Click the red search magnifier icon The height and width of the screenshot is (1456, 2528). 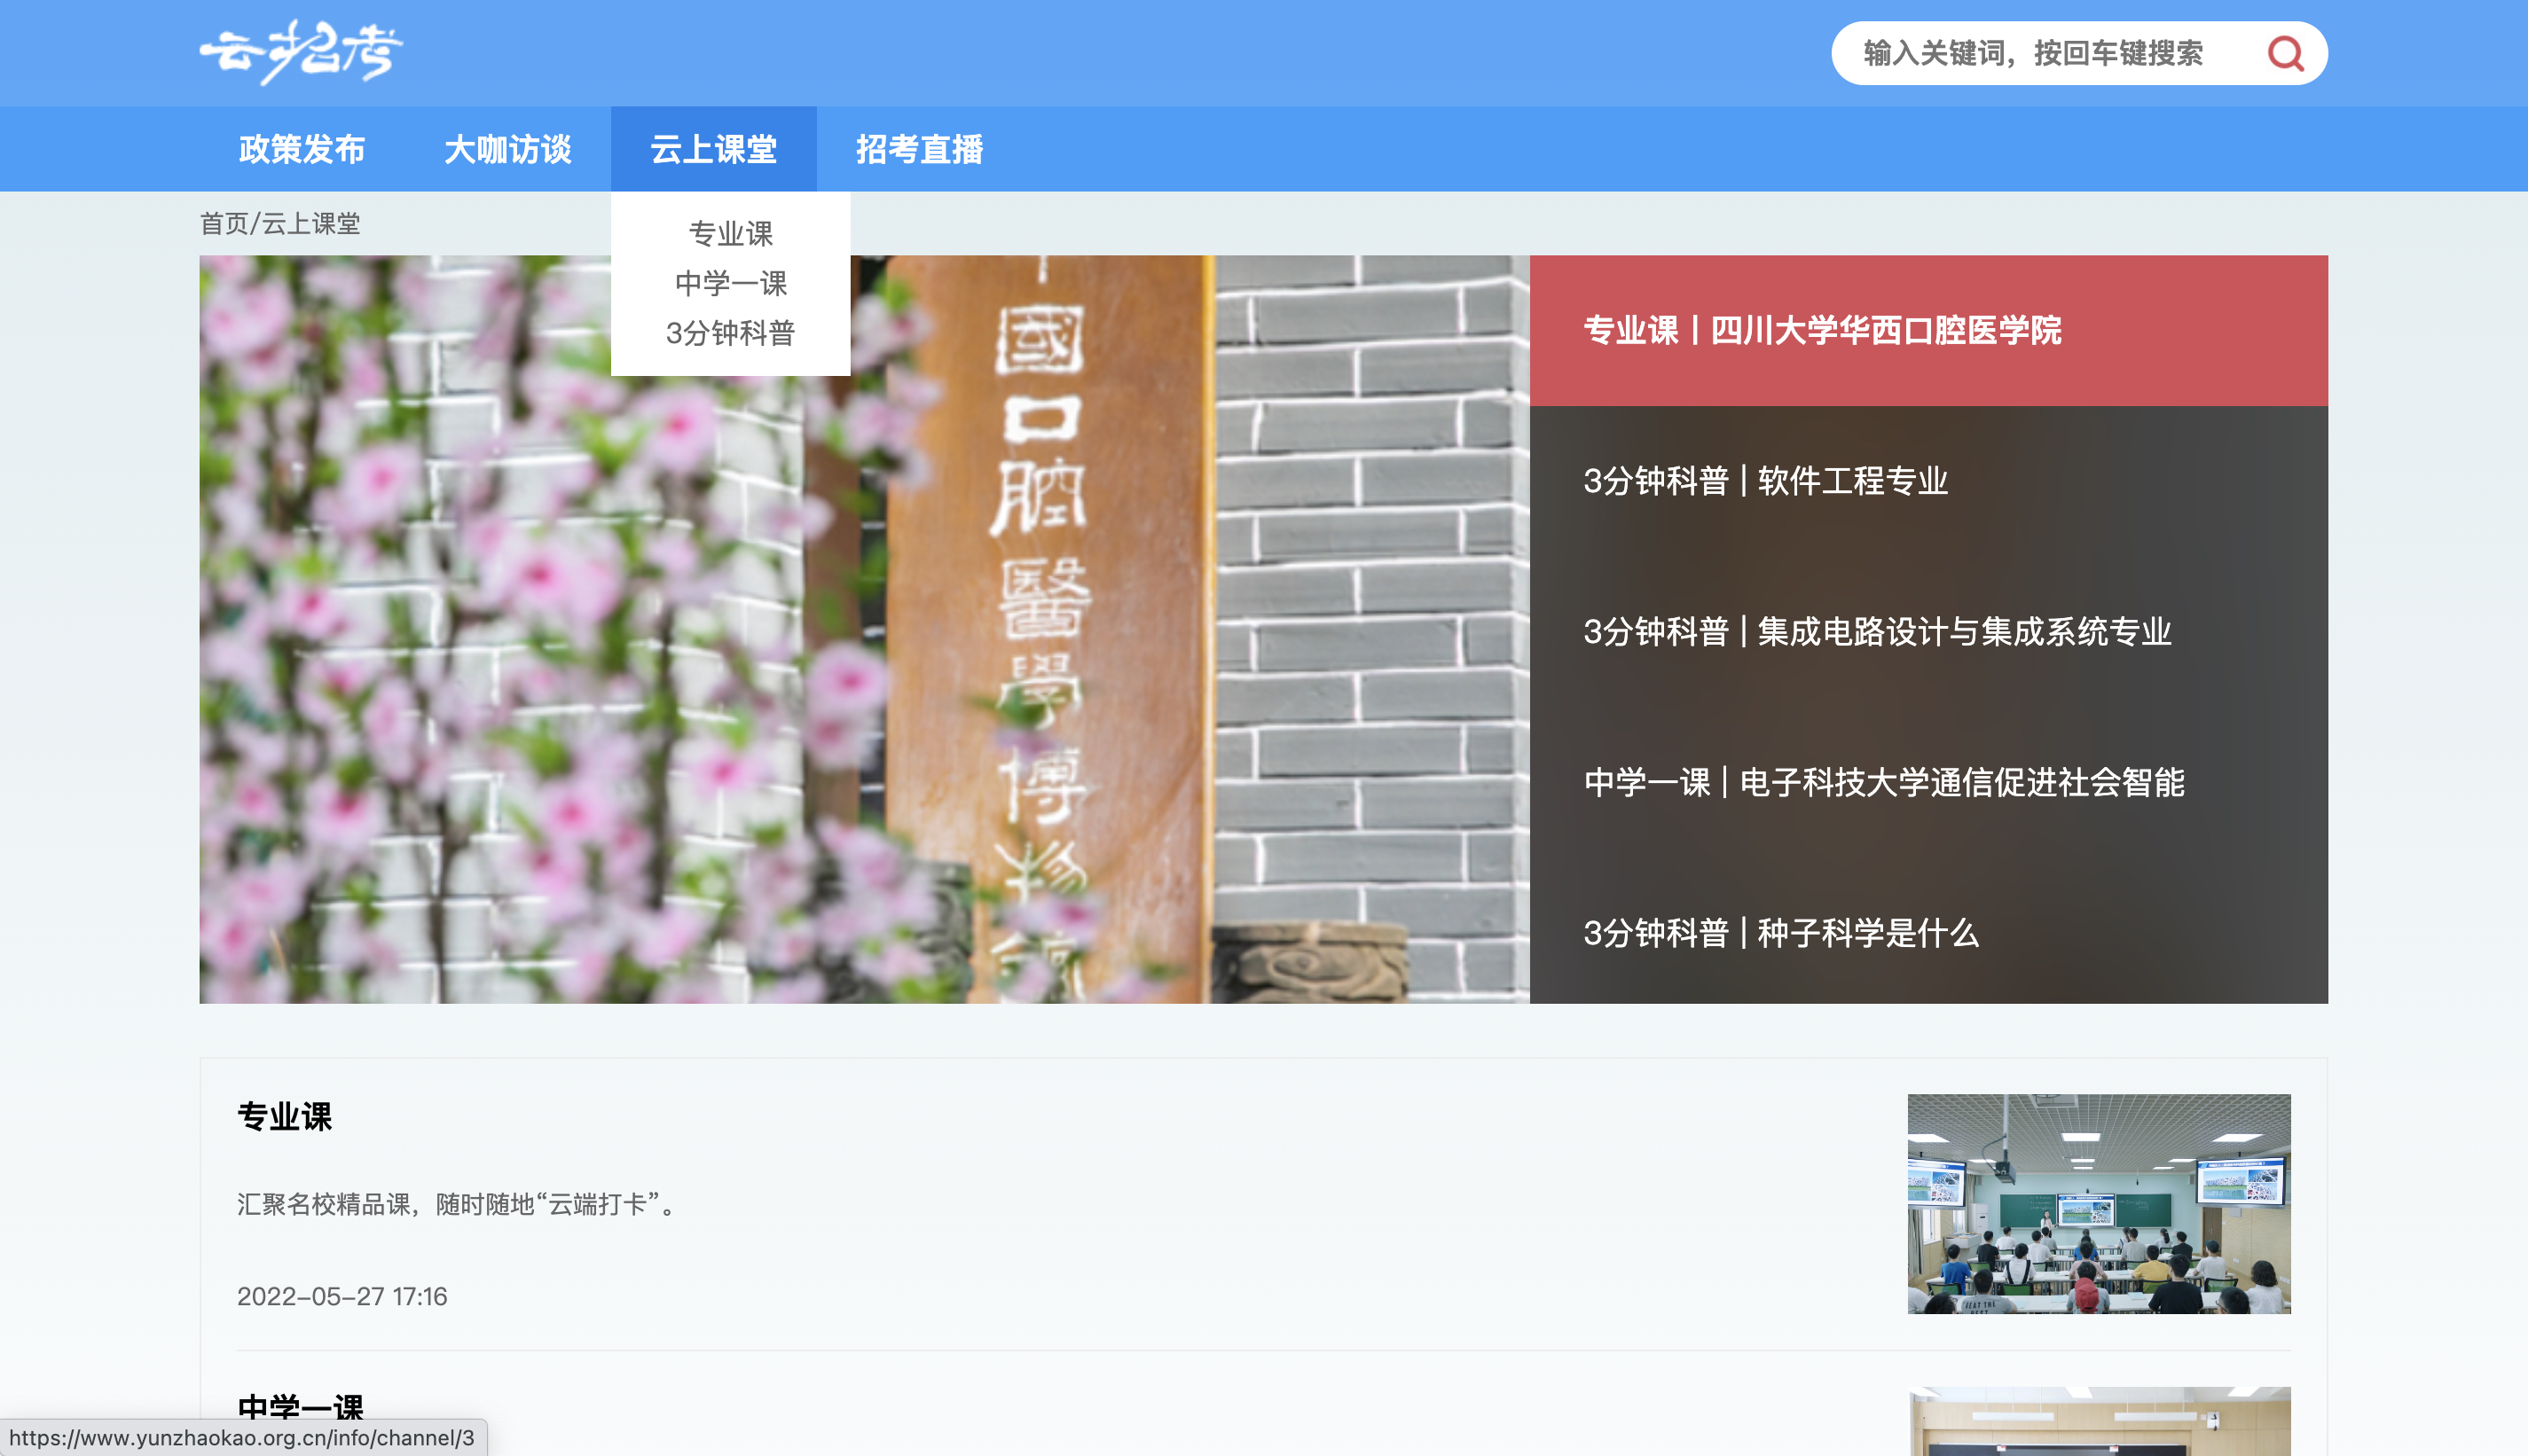(x=2285, y=53)
